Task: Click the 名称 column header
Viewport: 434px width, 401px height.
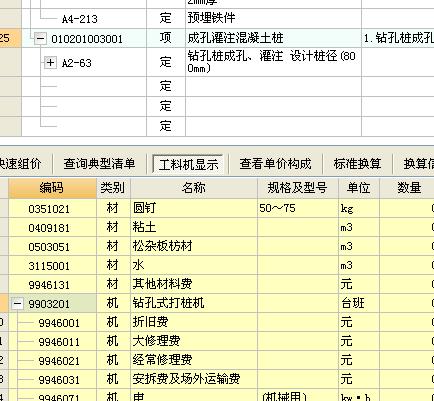Action: [194, 188]
